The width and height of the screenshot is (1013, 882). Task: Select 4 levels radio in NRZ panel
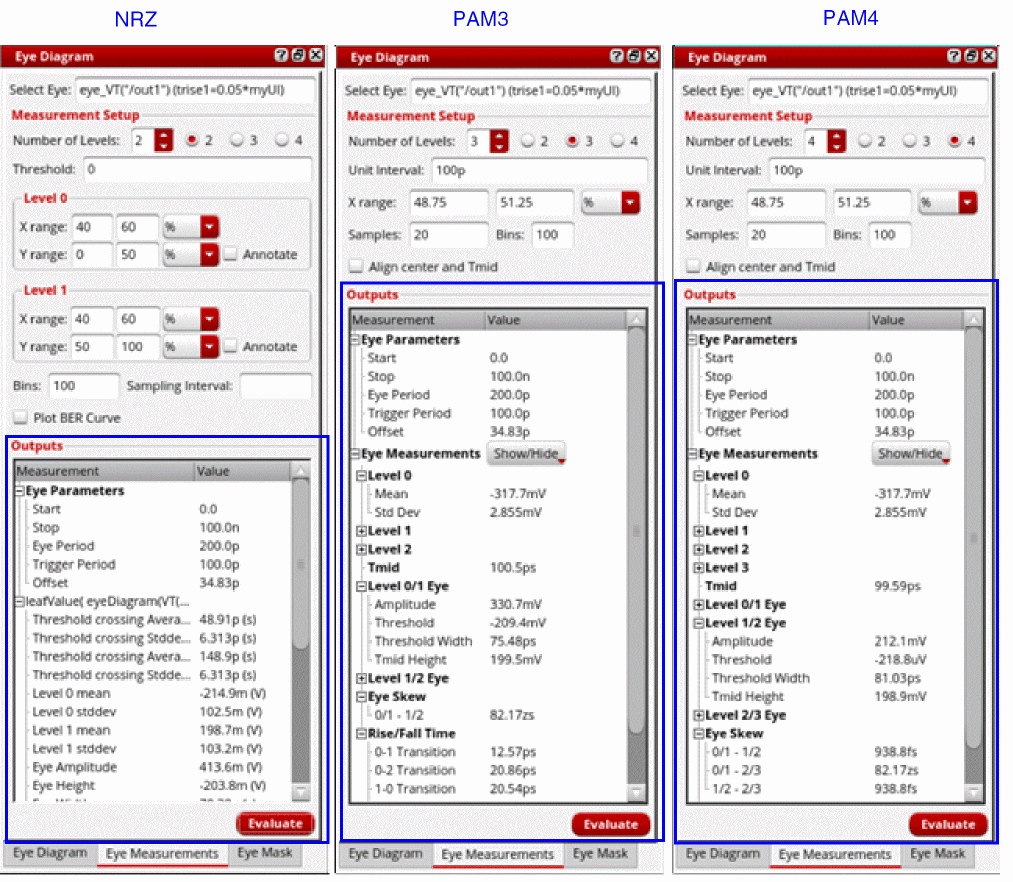[282, 140]
